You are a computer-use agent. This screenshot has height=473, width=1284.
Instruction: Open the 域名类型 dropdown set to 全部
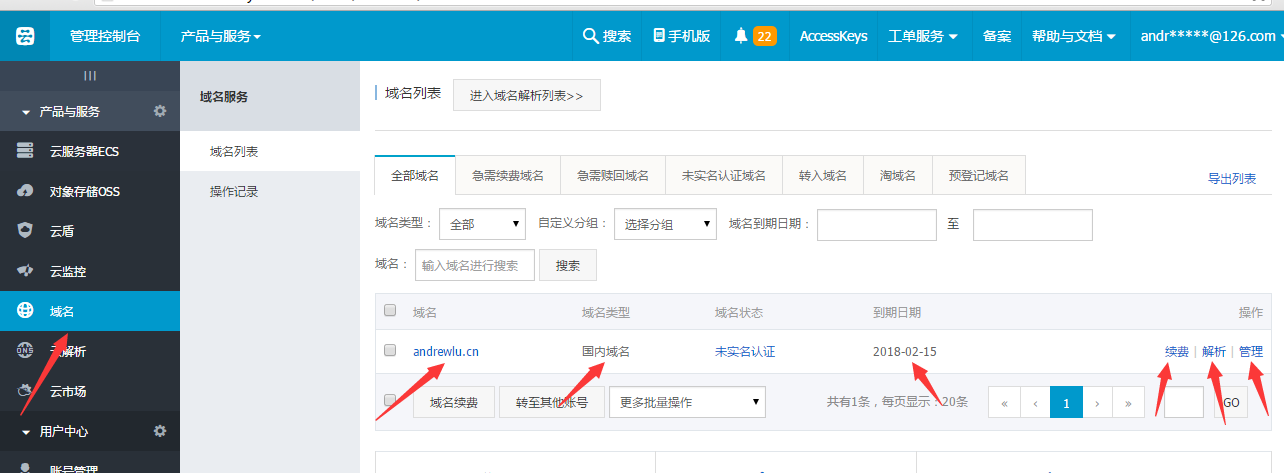(x=483, y=225)
